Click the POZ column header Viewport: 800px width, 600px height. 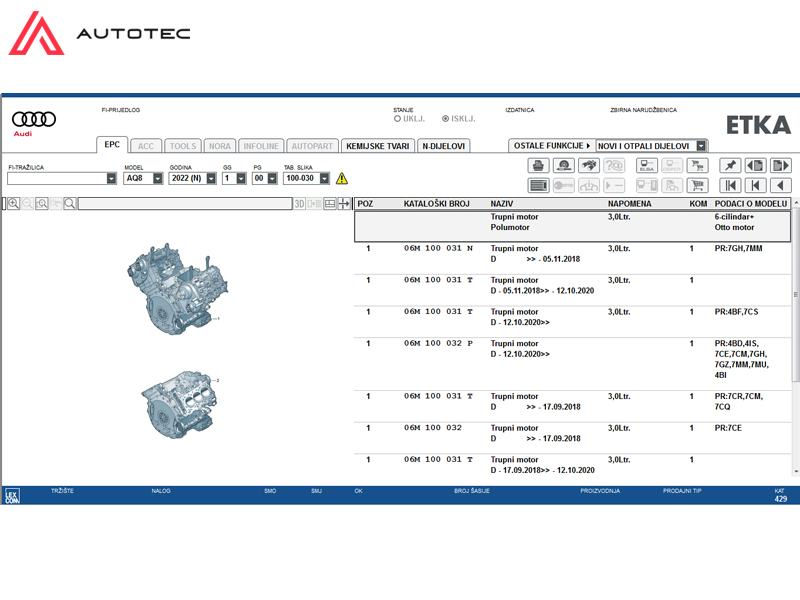tap(365, 204)
